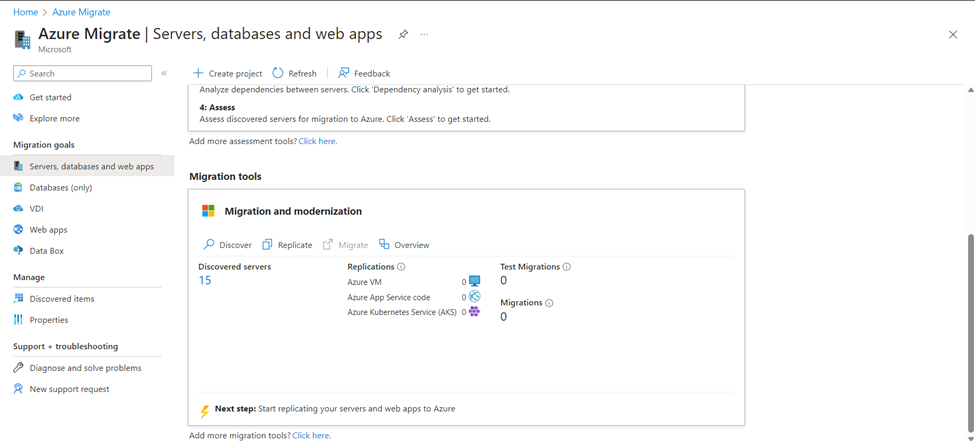The image size is (975, 441).
Task: Click the Azure Migrate building icon
Action: (22, 39)
